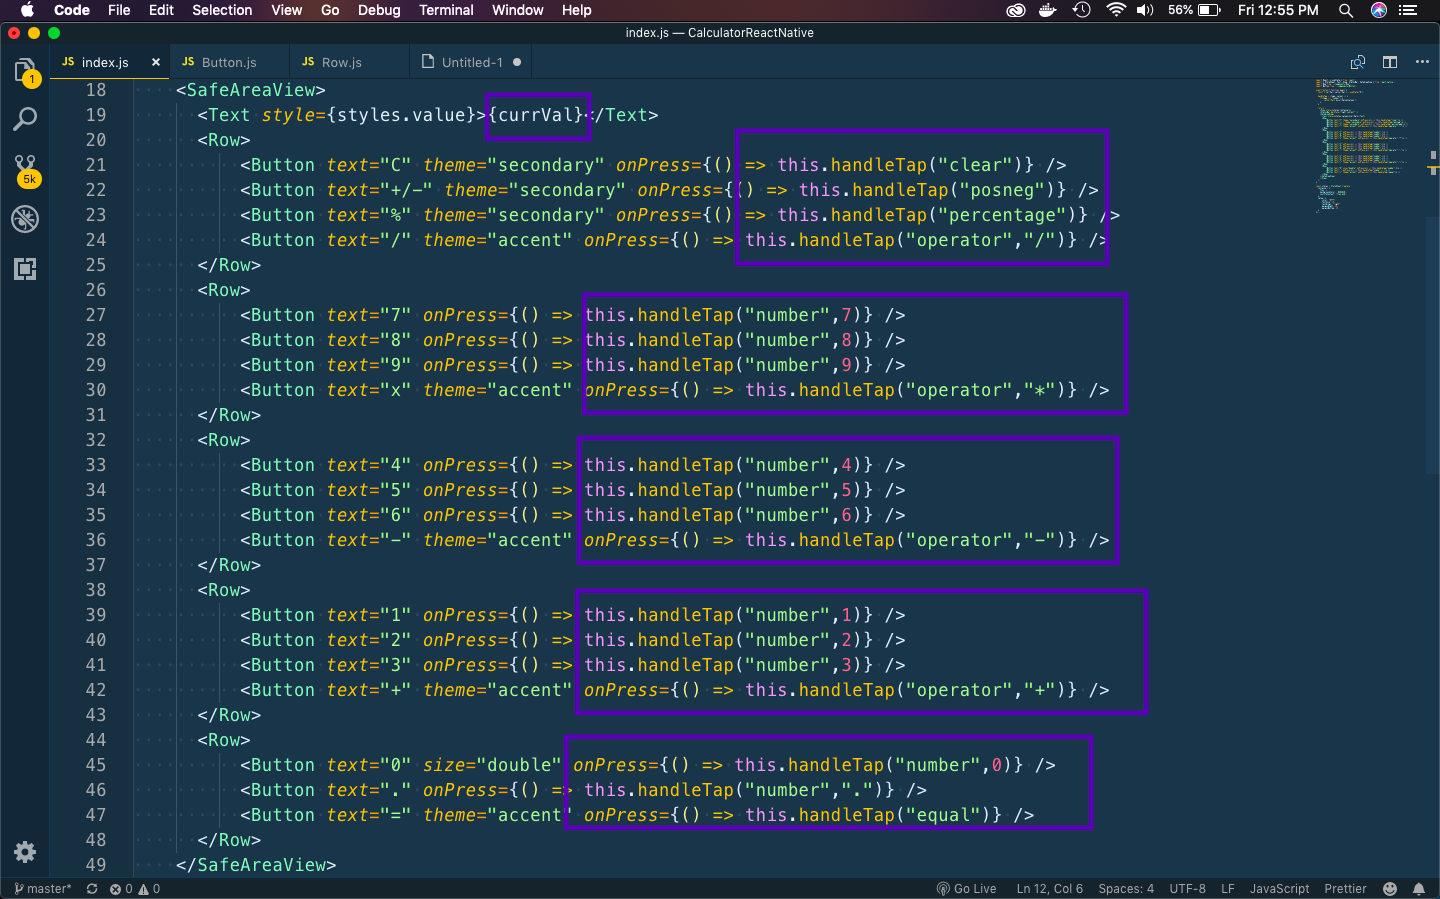This screenshot has height=899, width=1440.
Task: Open the Help menu
Action: pyautogui.click(x=576, y=10)
